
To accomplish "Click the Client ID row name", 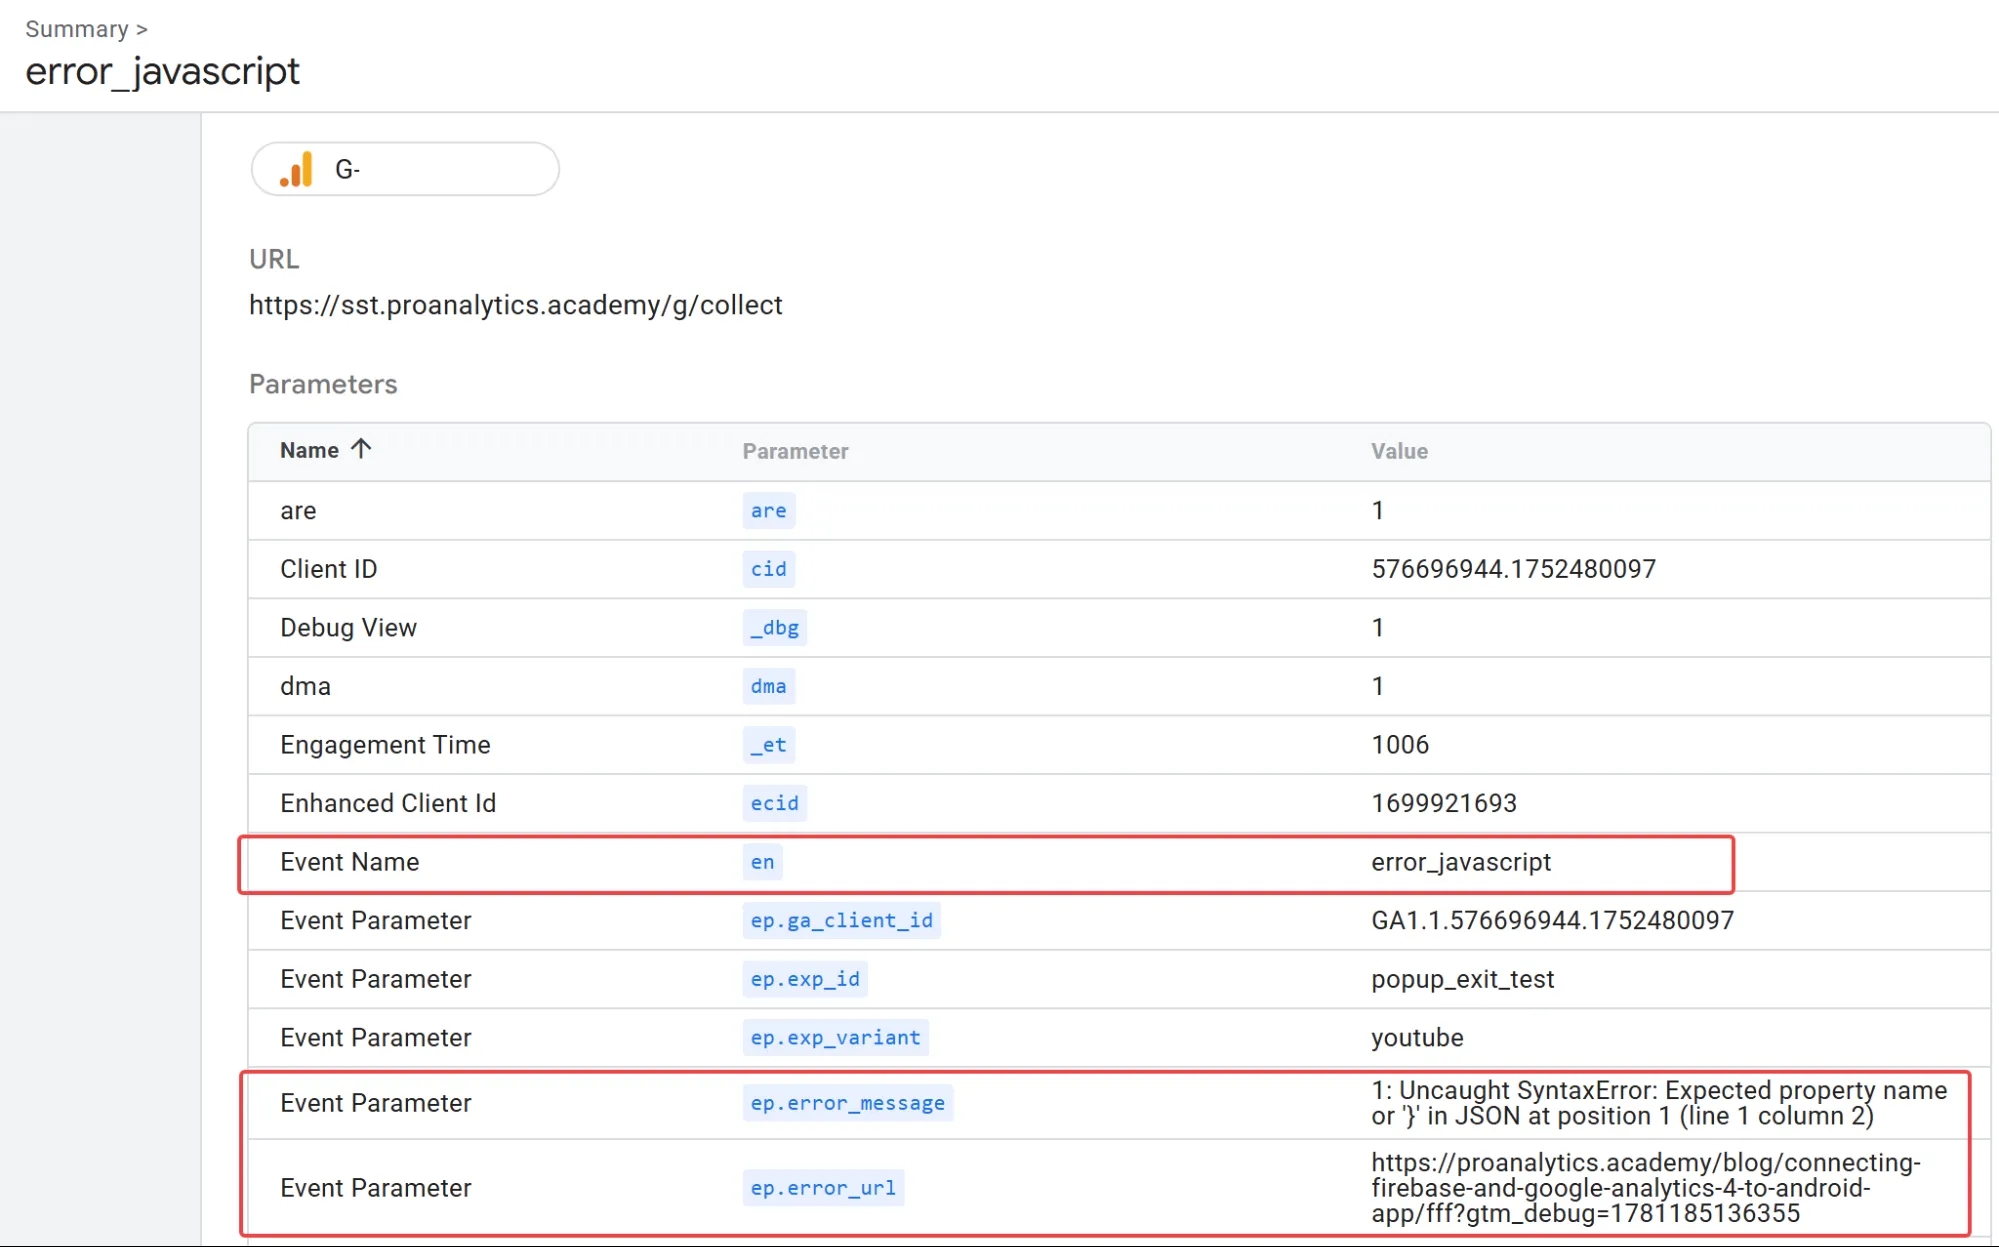I will [x=328, y=569].
